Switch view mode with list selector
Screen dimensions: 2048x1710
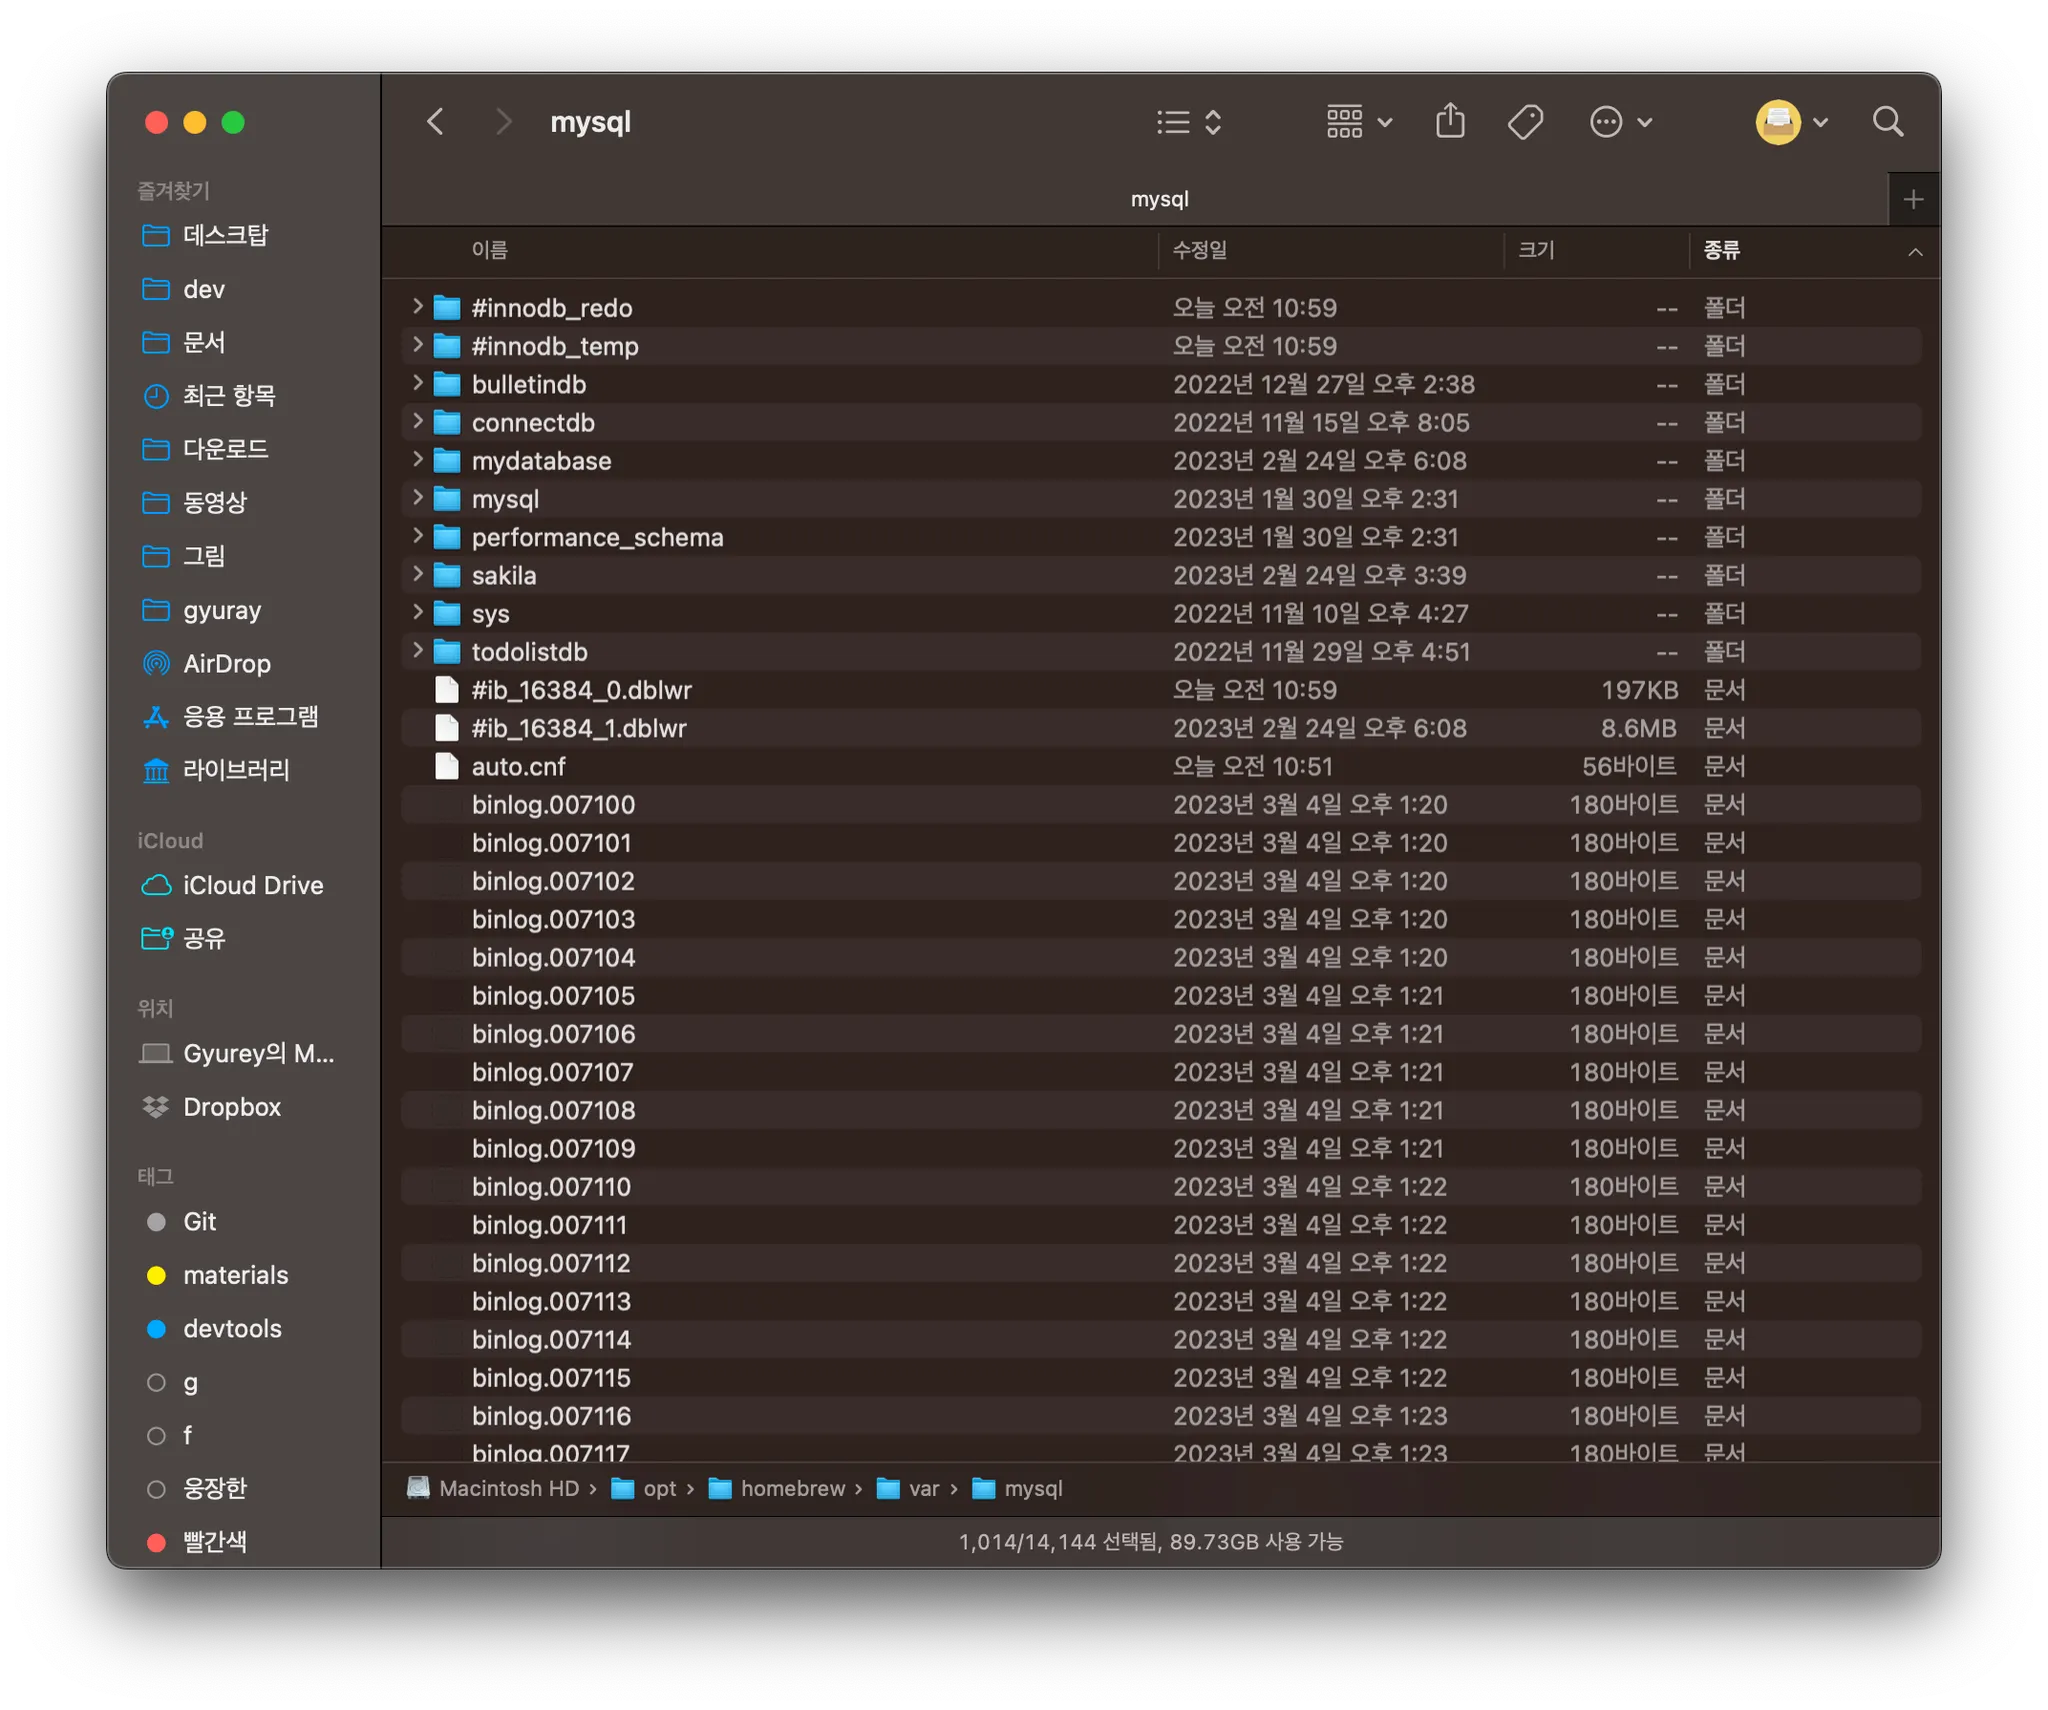pos(1189,122)
